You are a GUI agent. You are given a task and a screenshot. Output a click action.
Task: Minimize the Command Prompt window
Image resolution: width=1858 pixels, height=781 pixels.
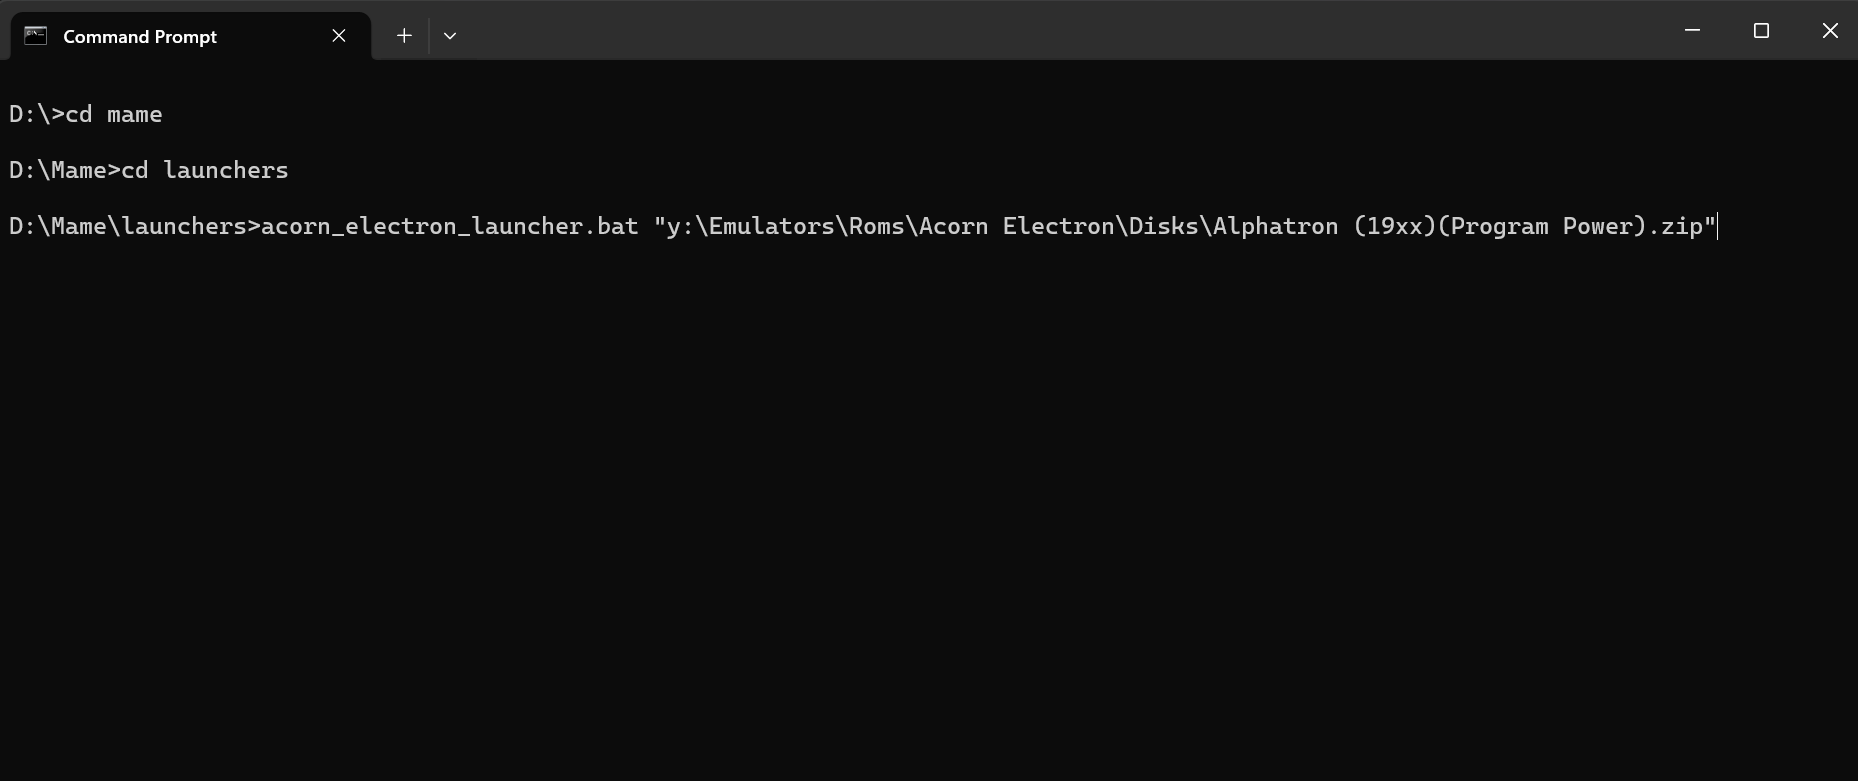1692,31
